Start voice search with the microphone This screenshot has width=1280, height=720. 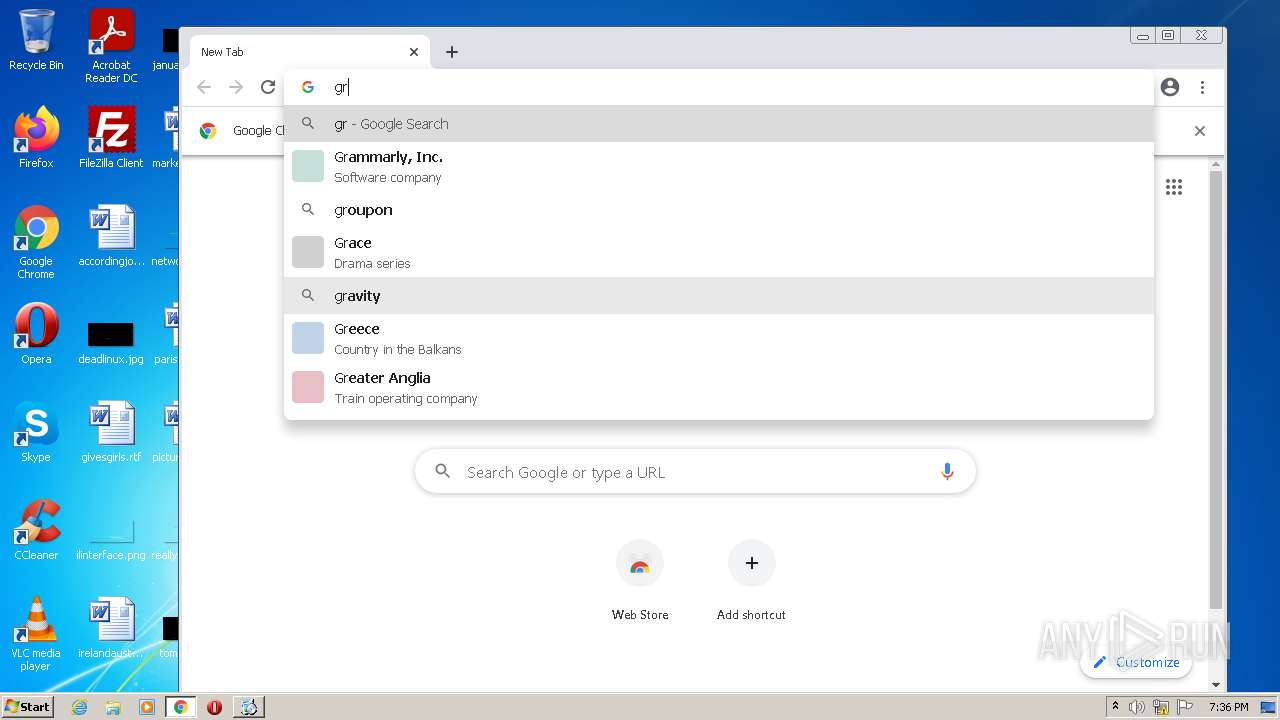(x=947, y=472)
